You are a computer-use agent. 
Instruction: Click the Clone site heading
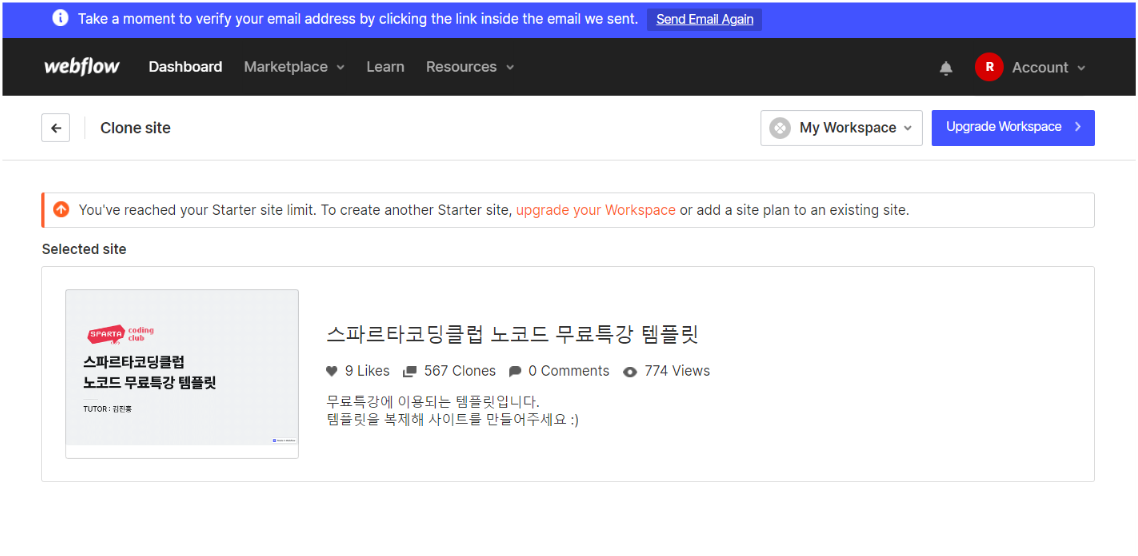(x=136, y=128)
